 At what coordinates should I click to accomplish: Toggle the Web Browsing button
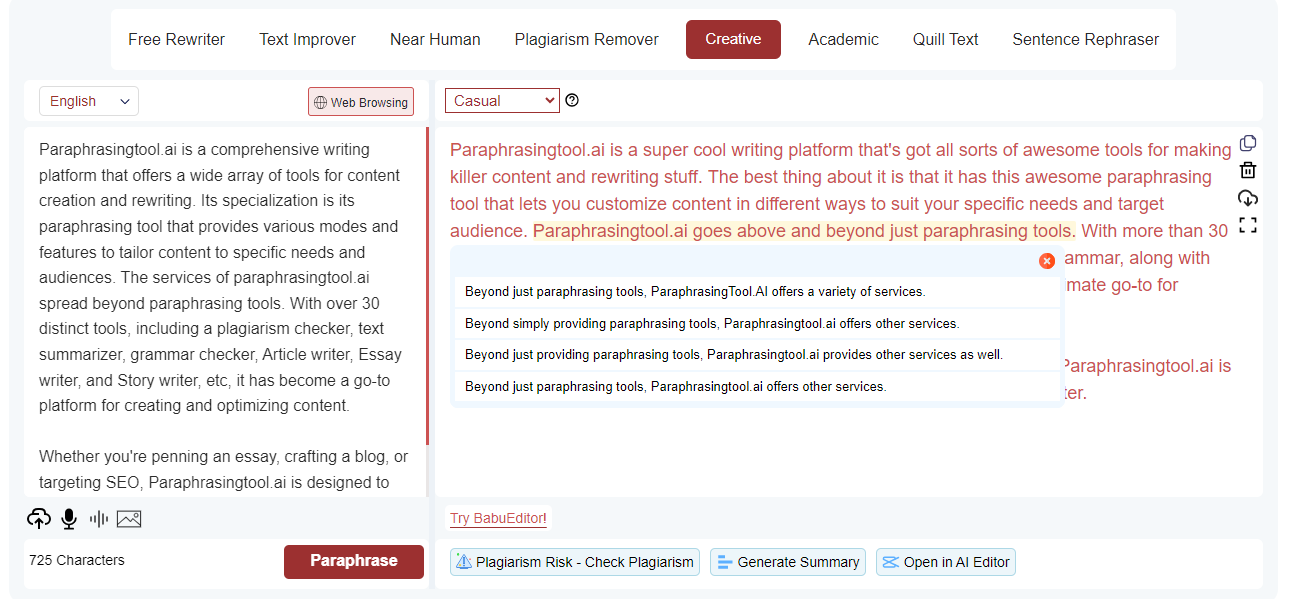click(361, 102)
